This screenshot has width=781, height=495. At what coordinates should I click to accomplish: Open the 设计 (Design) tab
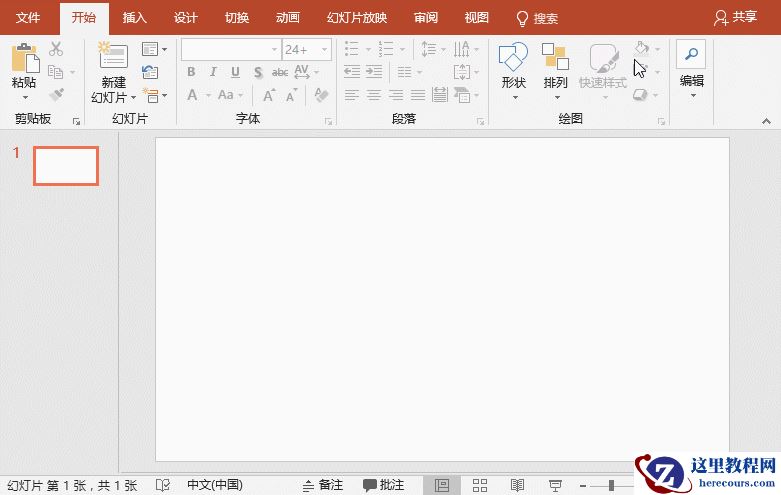(185, 18)
